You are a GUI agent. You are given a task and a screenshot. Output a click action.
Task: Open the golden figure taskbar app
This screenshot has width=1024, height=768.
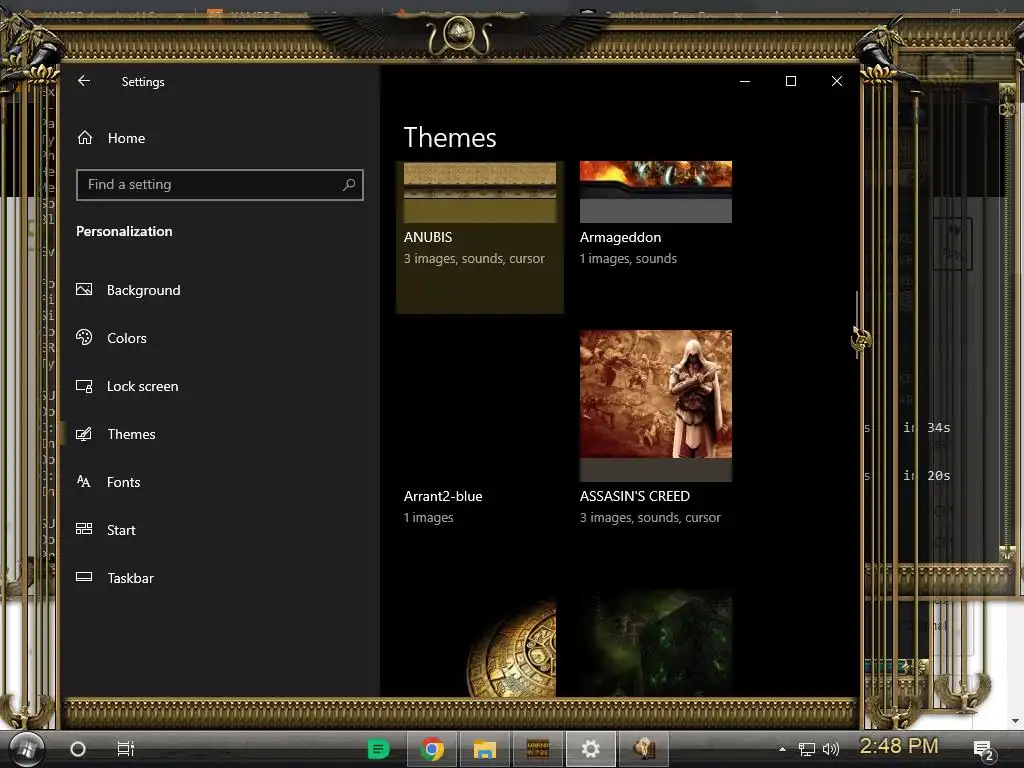(643, 749)
